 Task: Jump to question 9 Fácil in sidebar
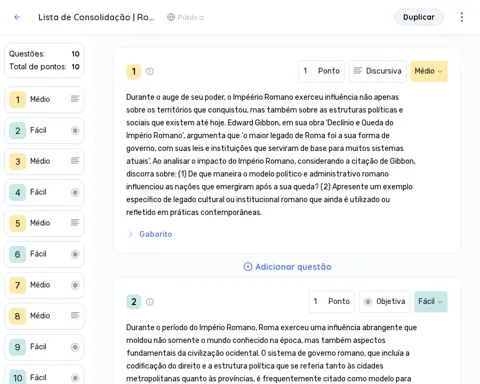[44, 347]
